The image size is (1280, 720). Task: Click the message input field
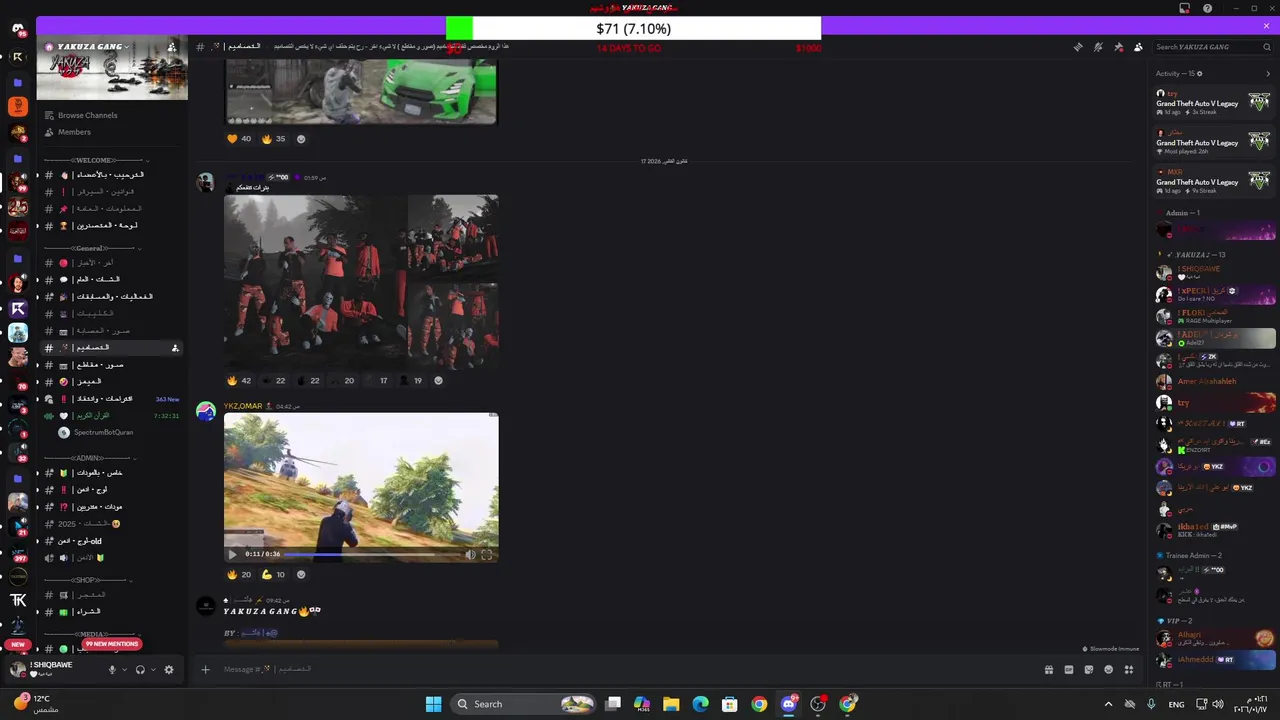click(620, 670)
